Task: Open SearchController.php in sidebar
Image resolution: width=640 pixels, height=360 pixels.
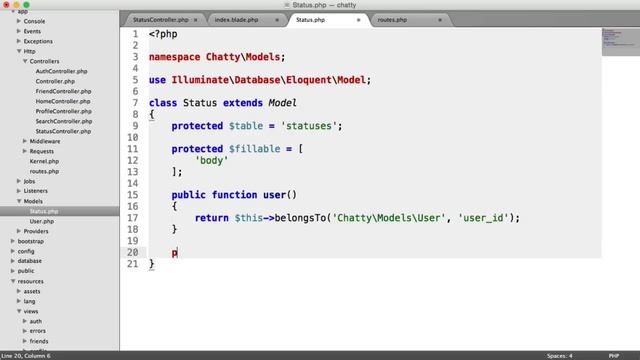Action: pos(64,121)
